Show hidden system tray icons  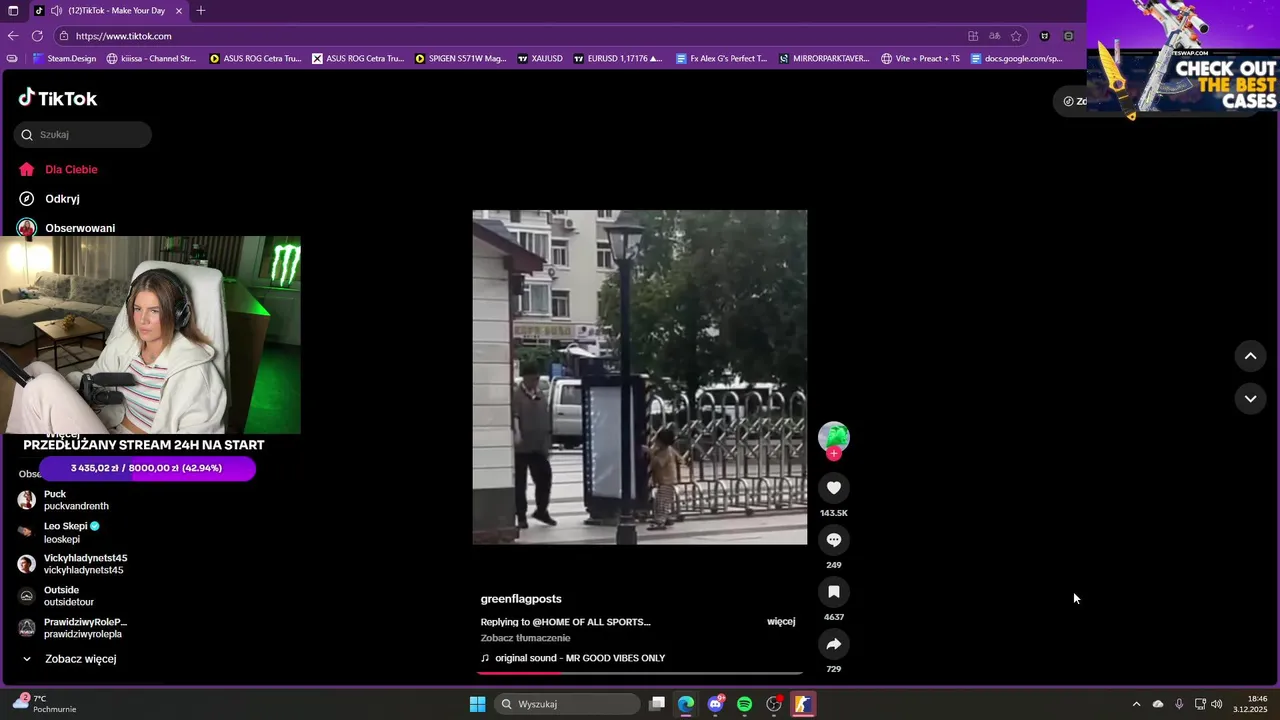(x=1136, y=704)
